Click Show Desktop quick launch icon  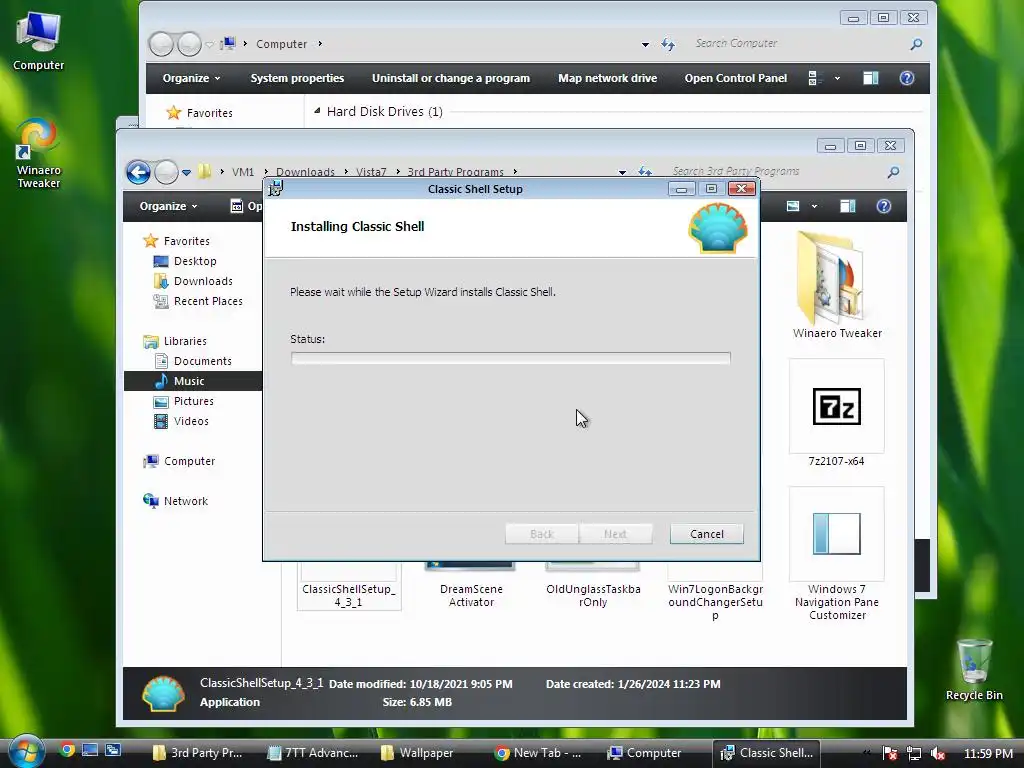[89, 750]
